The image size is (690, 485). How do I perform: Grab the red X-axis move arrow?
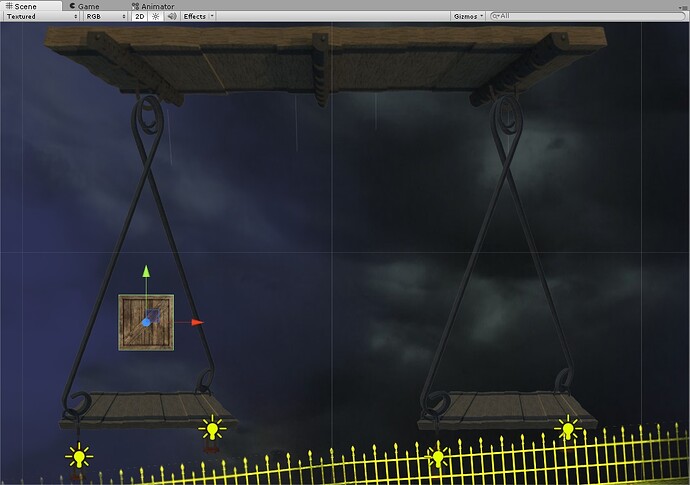point(198,322)
